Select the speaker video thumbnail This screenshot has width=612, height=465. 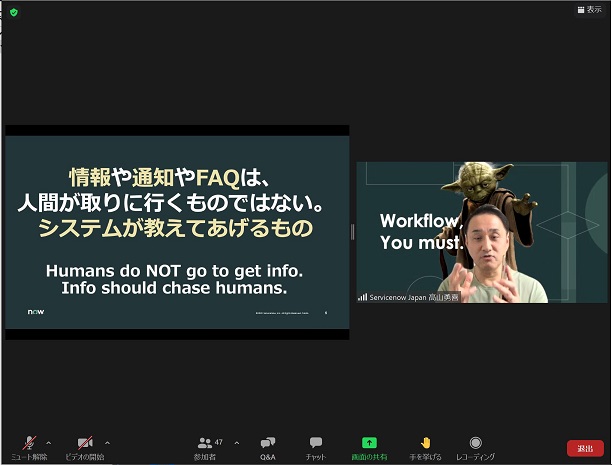tap(482, 232)
